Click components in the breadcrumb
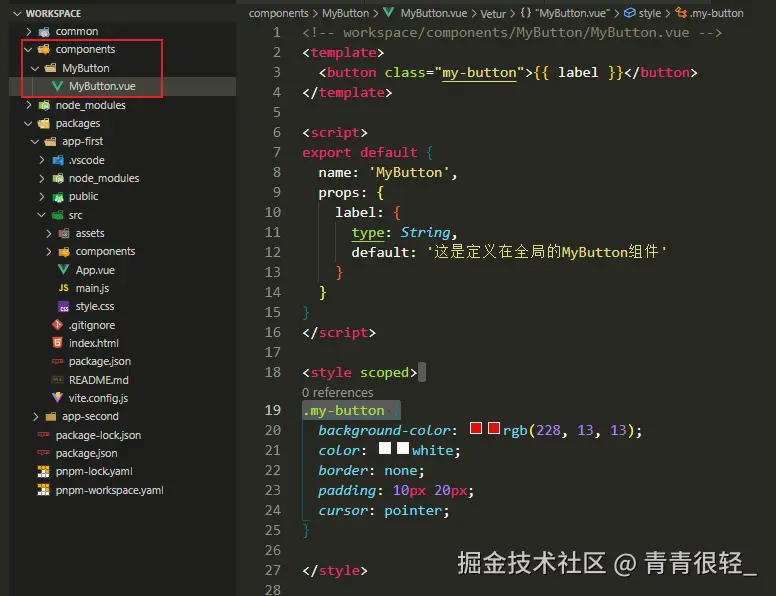776x596 pixels. click(279, 13)
